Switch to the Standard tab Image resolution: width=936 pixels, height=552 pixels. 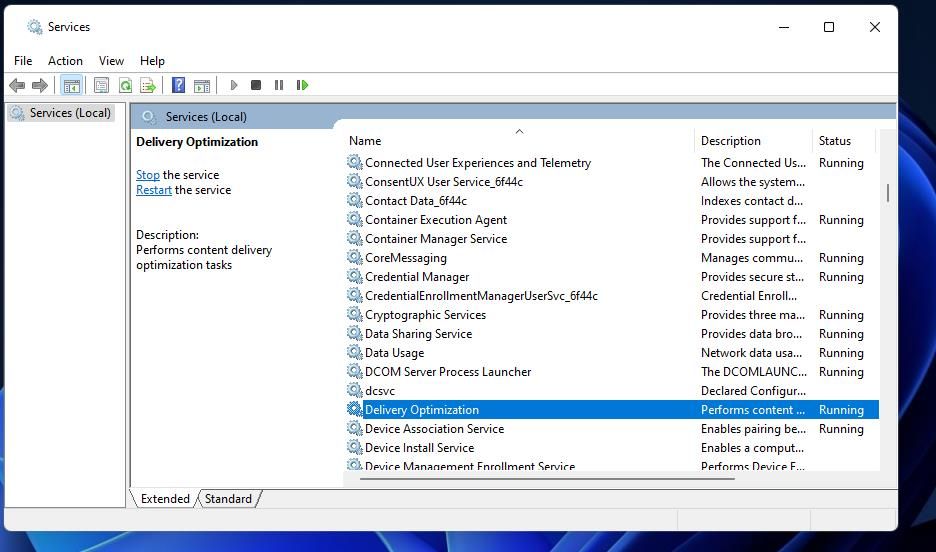228,499
